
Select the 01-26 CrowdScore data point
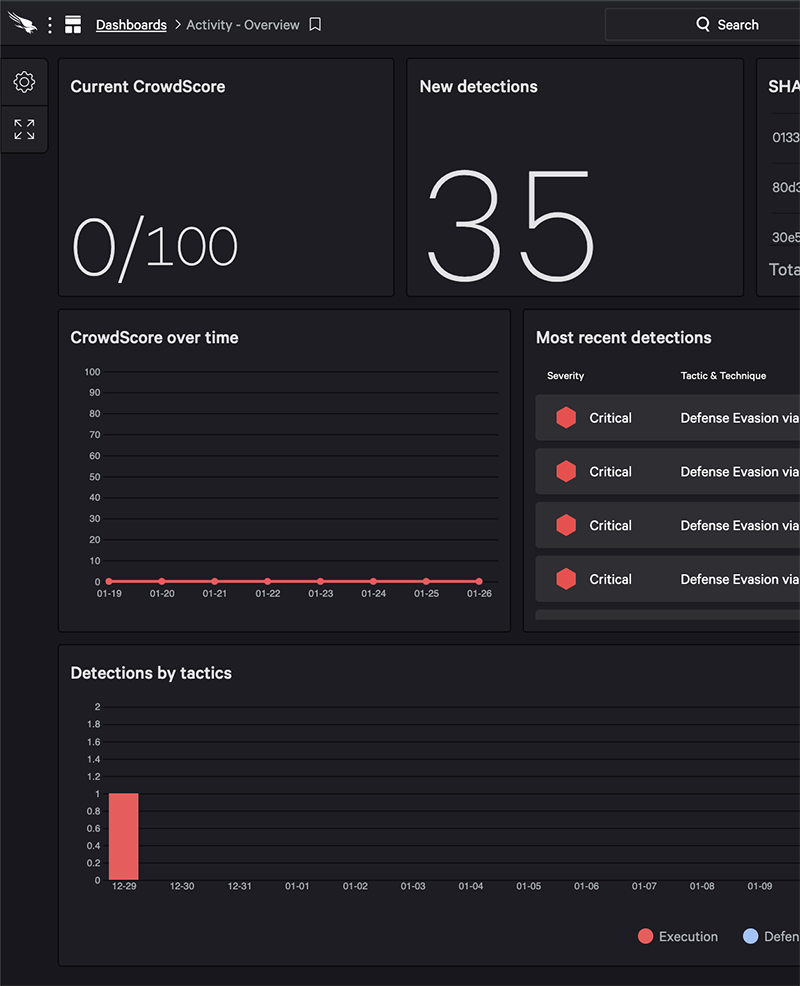[479, 581]
